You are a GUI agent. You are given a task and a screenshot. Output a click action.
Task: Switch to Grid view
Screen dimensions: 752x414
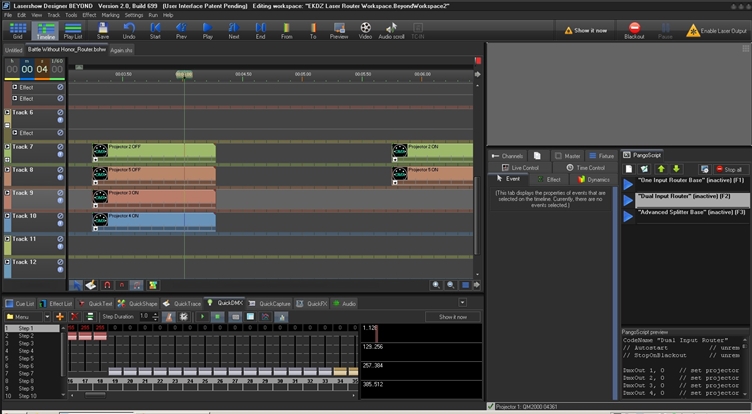pos(17,30)
